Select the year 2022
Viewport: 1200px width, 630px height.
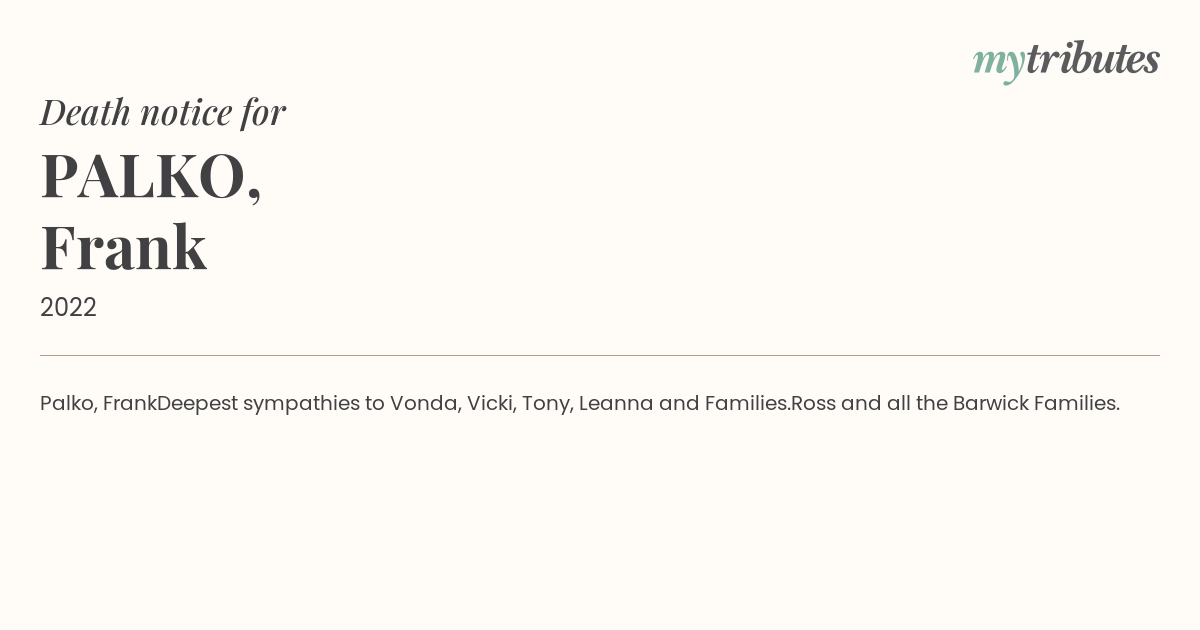[x=68, y=307]
